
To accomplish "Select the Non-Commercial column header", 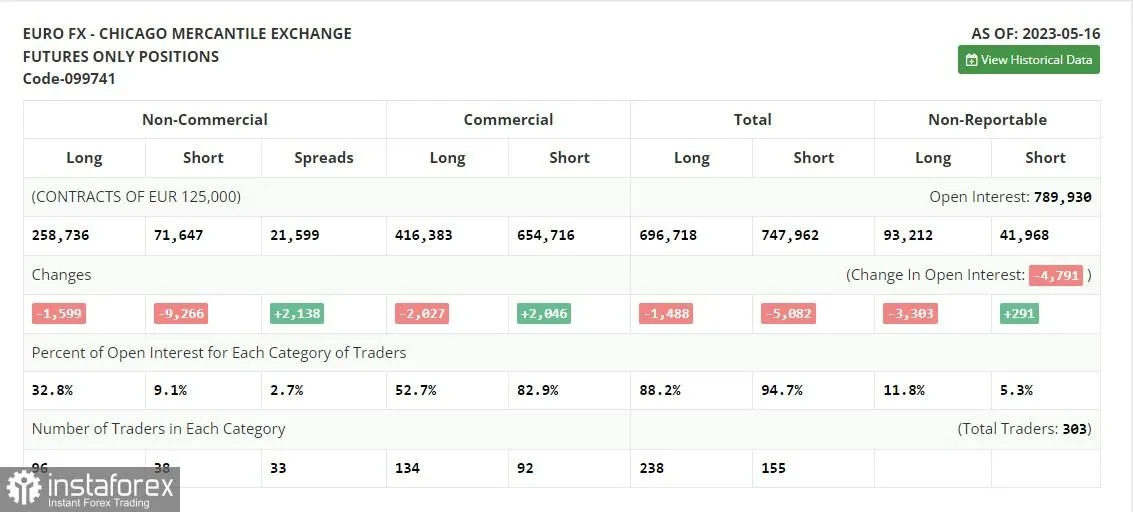I will click(x=204, y=119).
